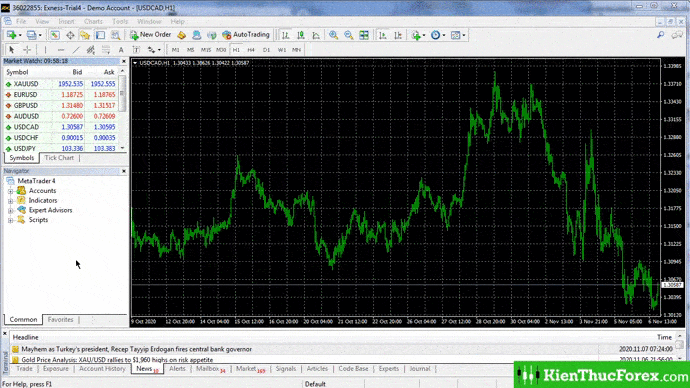Toggle the Market Watch toolbar icon

(x=55, y=35)
